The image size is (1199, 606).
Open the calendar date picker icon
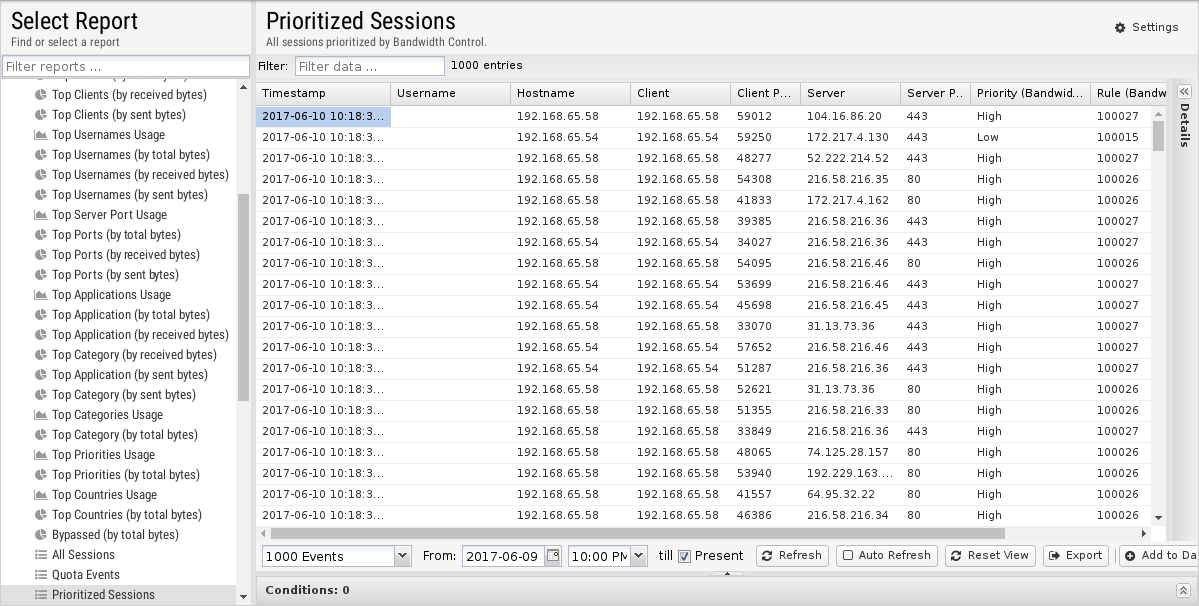tap(553, 556)
